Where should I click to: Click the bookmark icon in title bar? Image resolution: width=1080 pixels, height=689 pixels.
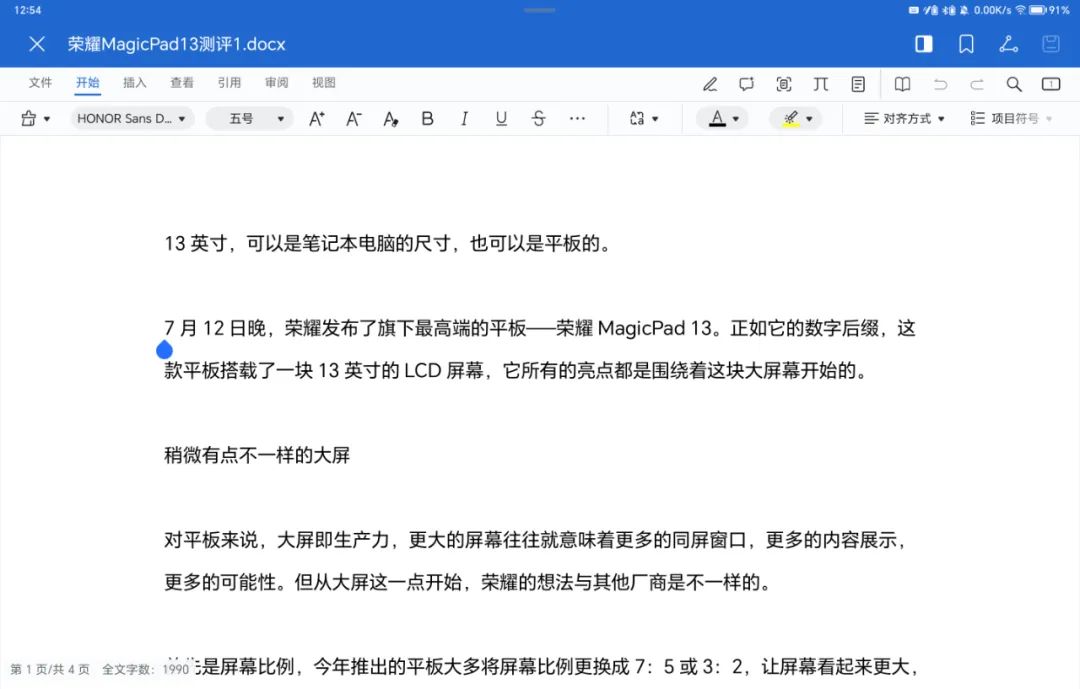pyautogui.click(x=964, y=44)
